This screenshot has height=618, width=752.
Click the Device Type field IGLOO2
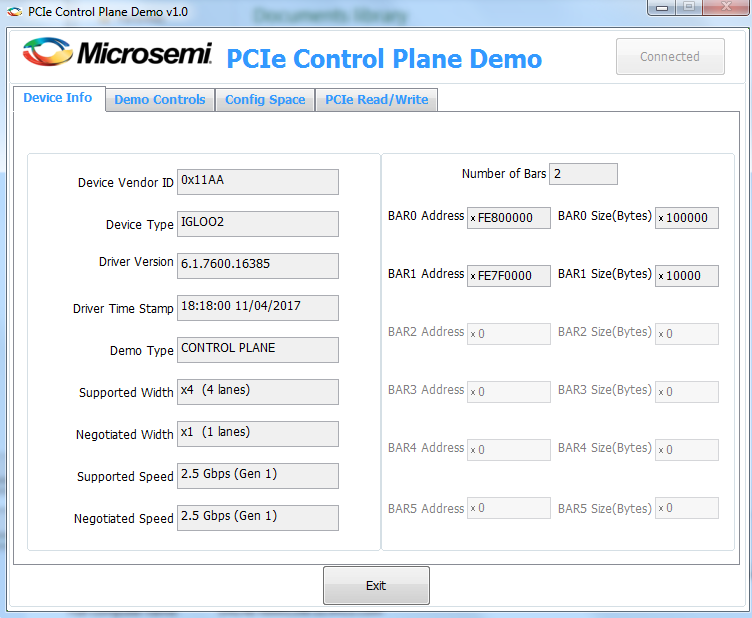[x=258, y=224]
